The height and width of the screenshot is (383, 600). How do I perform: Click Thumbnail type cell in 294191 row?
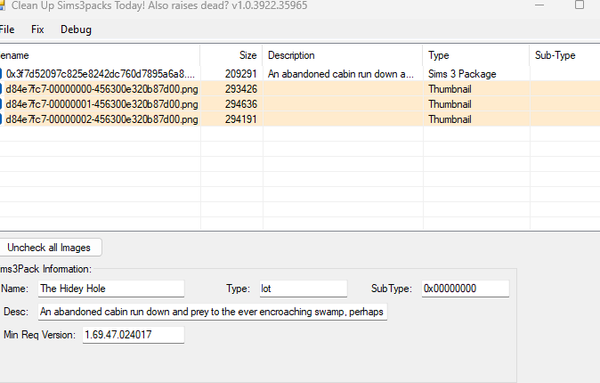point(450,119)
